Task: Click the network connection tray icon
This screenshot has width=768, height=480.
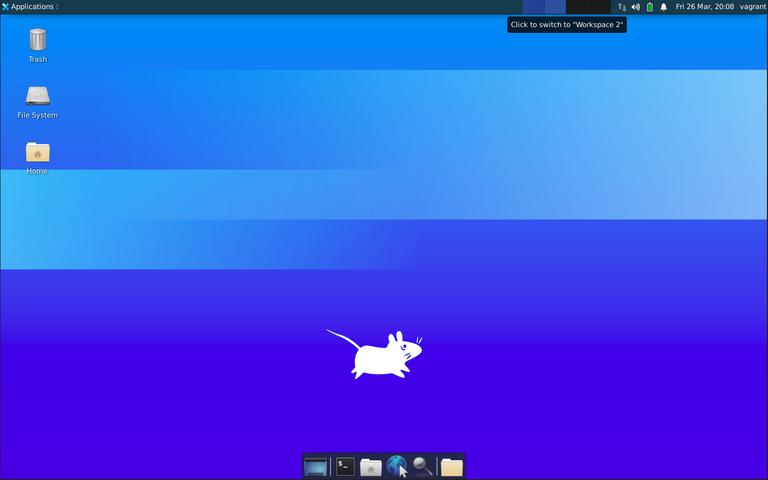Action: pos(621,7)
